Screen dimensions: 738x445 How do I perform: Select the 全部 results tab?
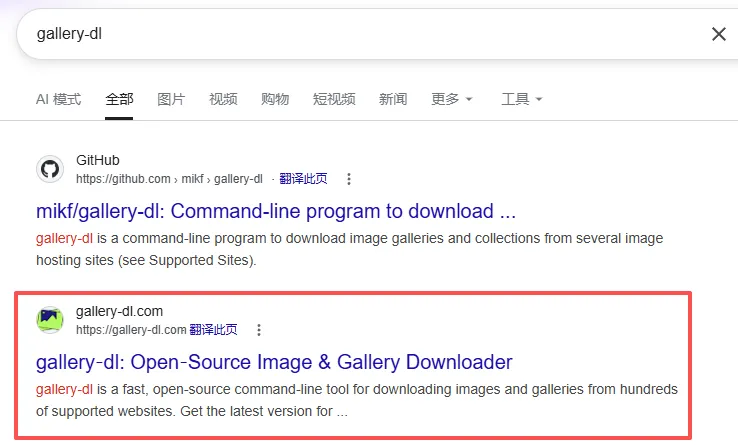coord(119,99)
